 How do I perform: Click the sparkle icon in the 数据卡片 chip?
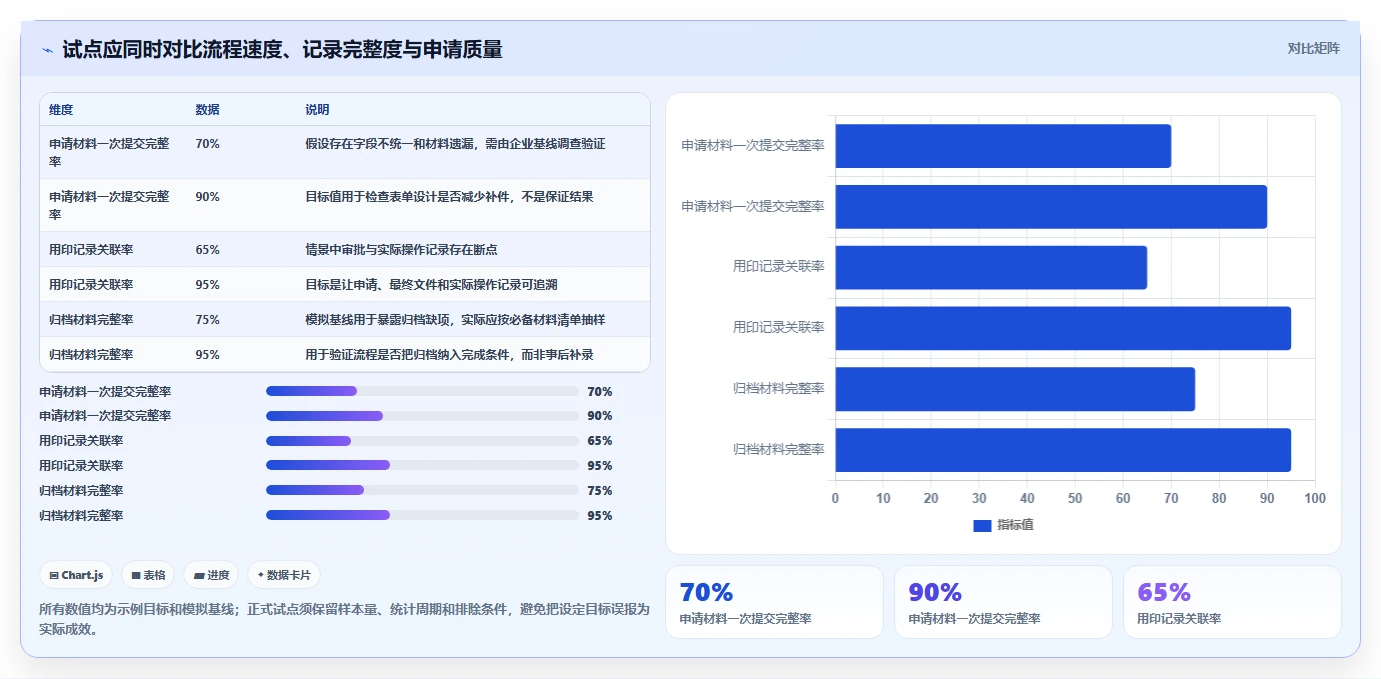[261, 575]
